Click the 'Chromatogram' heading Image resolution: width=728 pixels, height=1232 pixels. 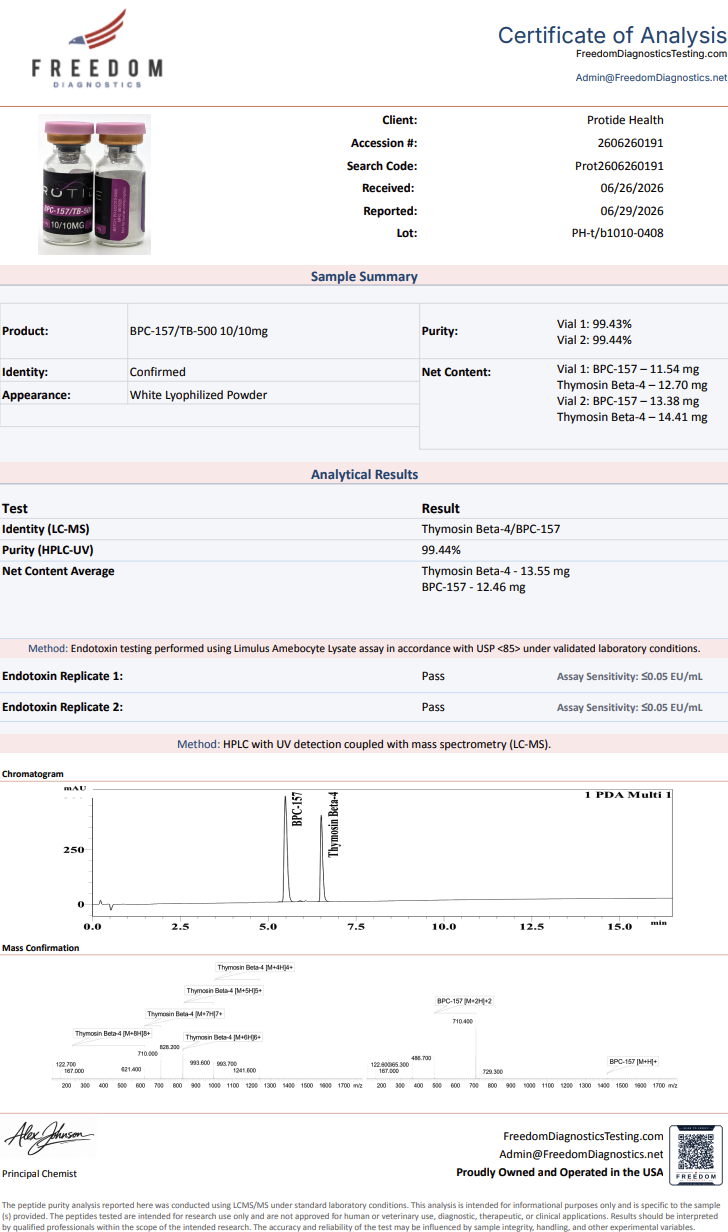(x=32, y=774)
